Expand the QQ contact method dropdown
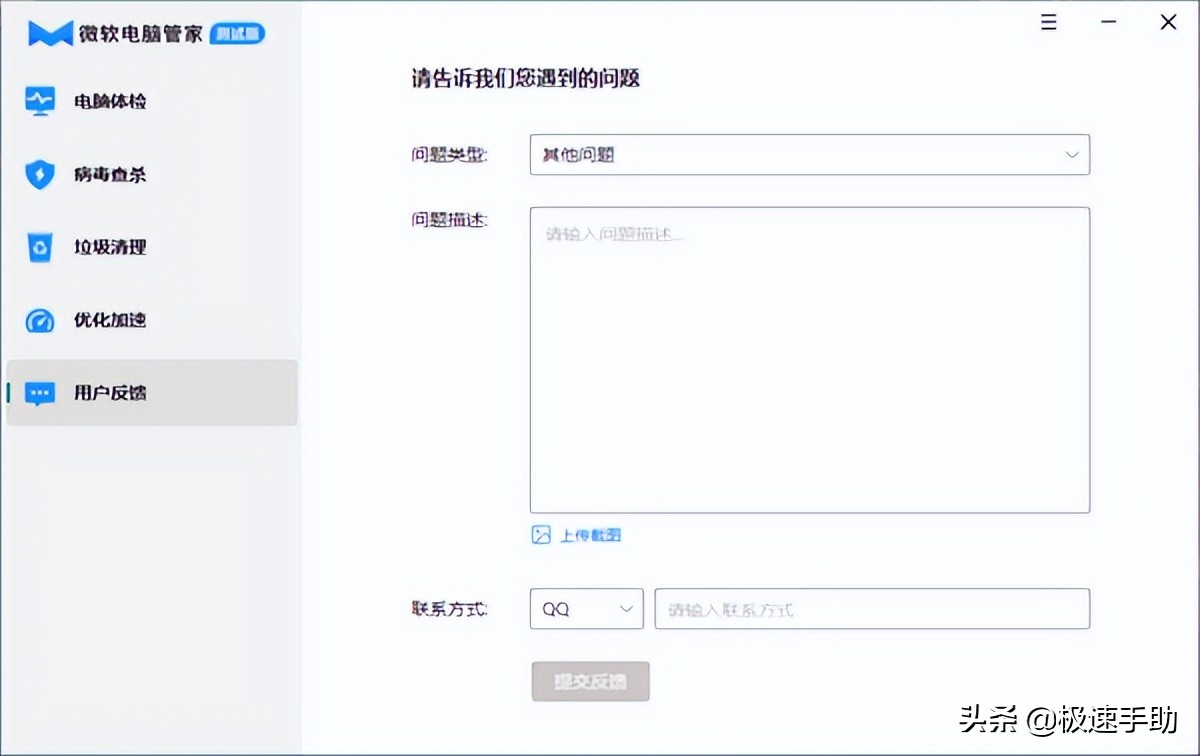 (x=586, y=608)
